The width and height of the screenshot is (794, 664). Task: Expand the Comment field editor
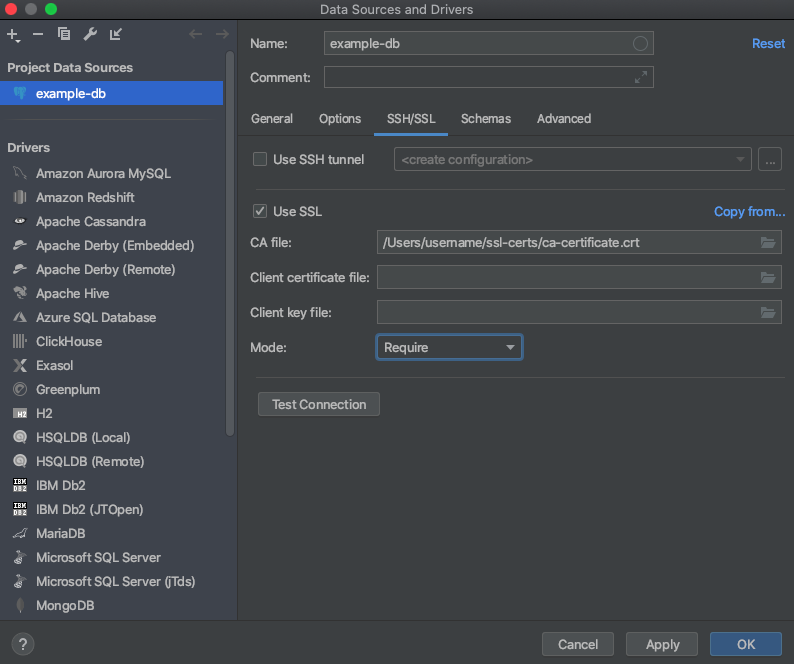(641, 77)
